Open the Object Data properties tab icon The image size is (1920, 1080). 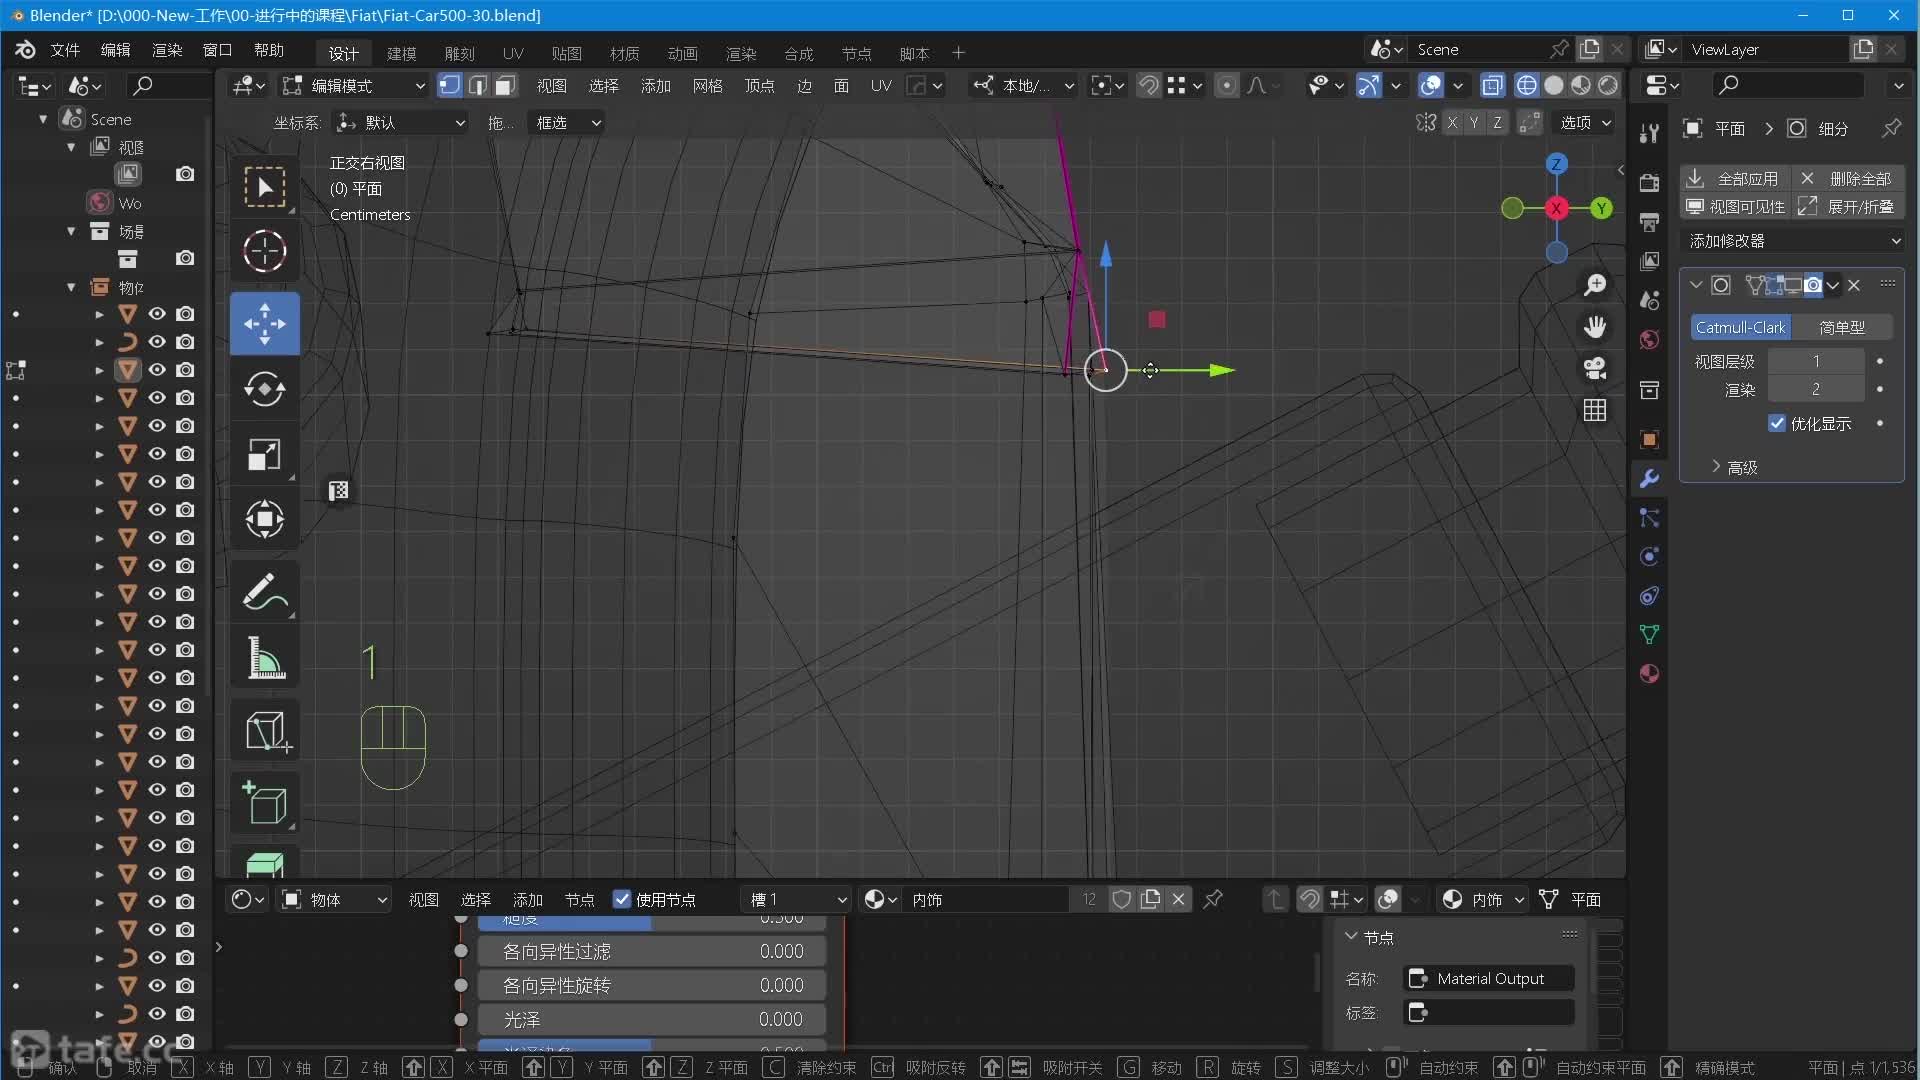[x=1649, y=635]
